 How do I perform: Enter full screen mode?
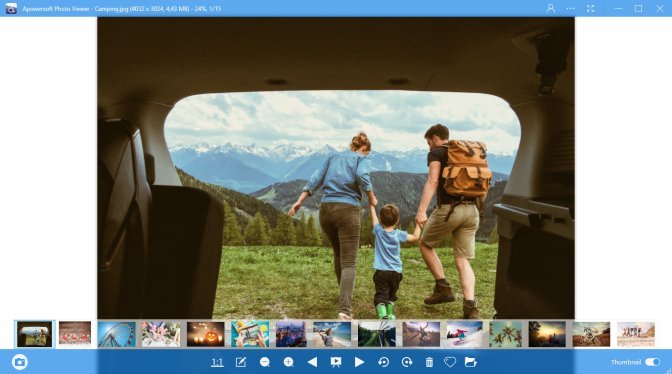pyautogui.click(x=591, y=8)
